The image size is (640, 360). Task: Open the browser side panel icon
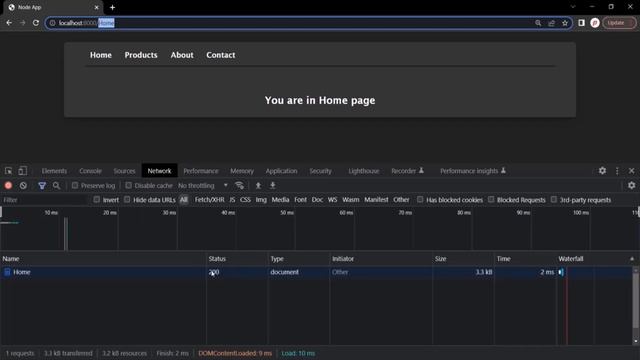[581, 23]
